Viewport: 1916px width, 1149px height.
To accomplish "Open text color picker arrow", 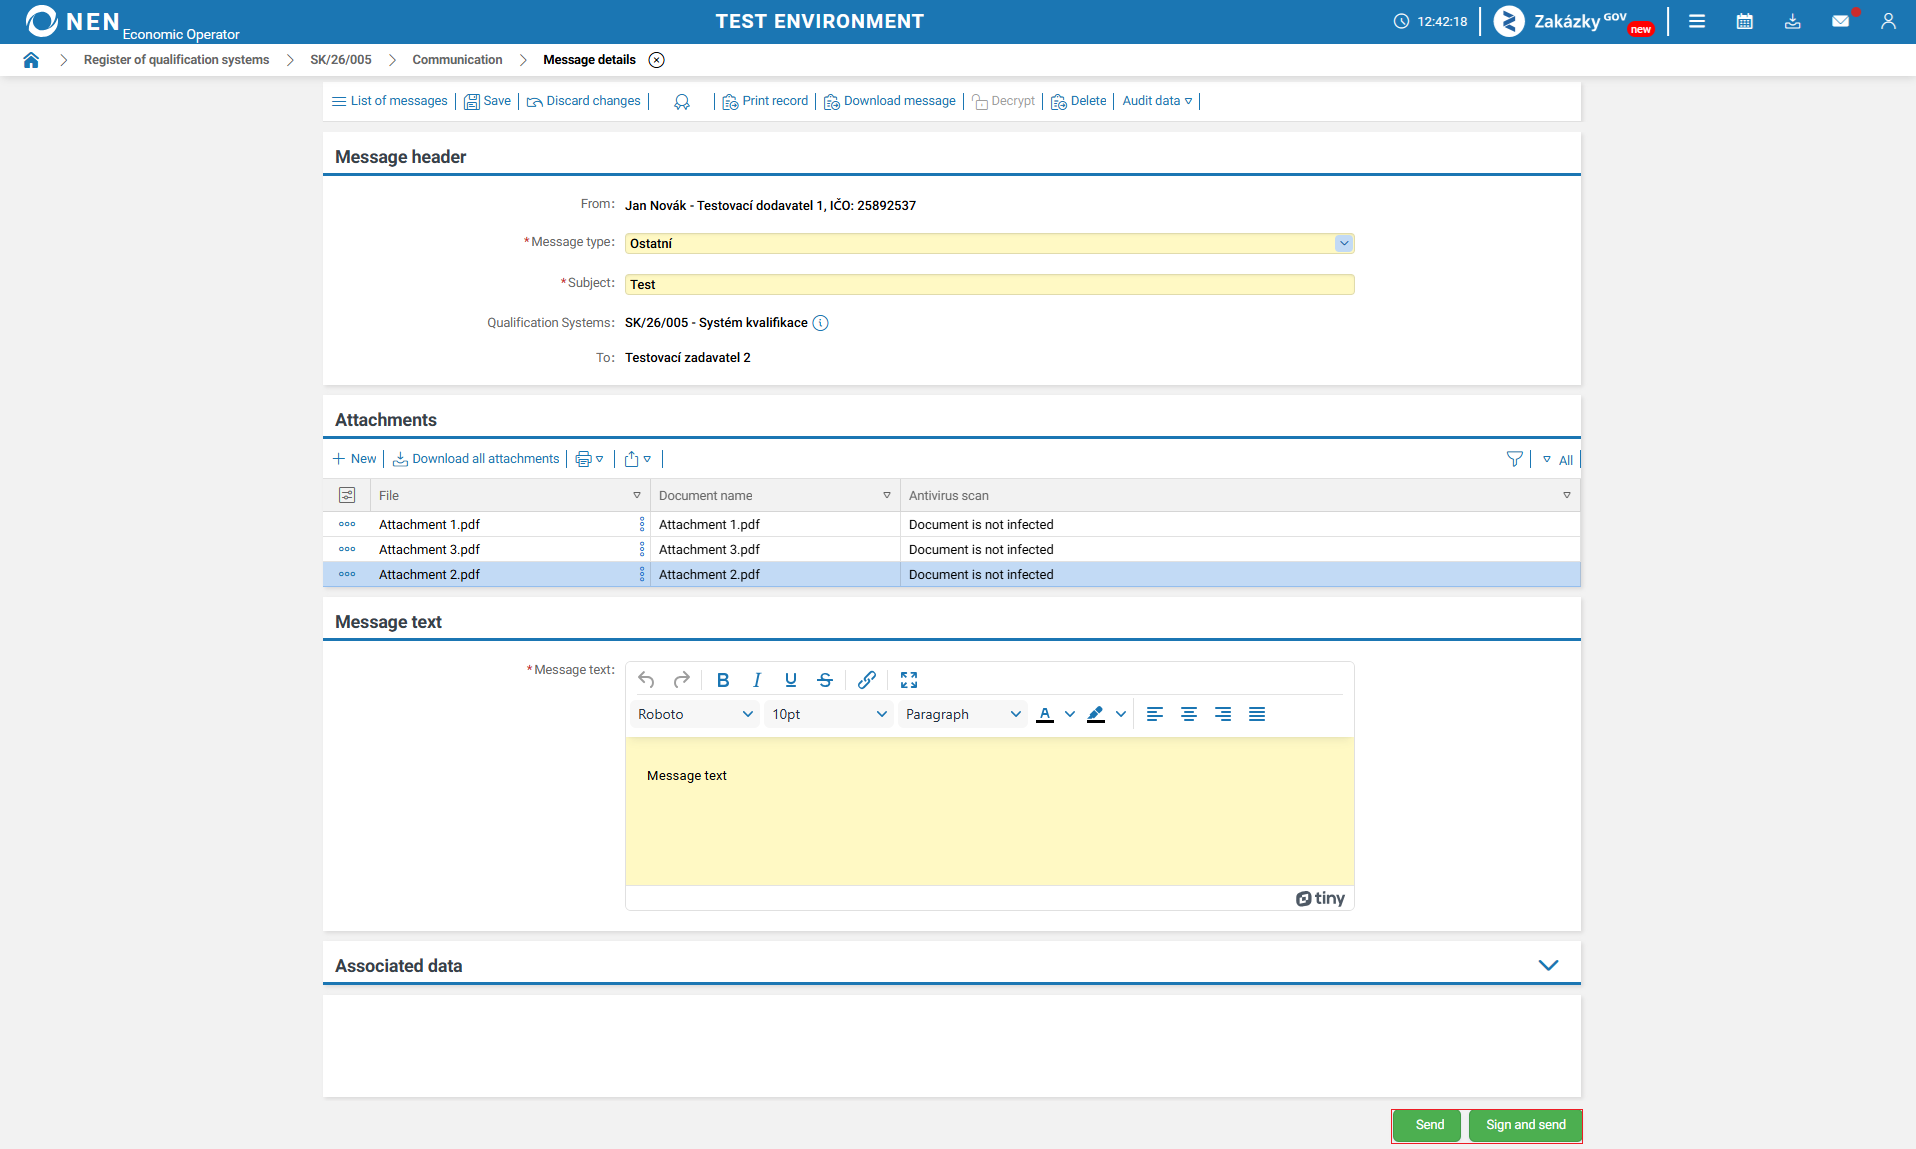I will 1070,714.
